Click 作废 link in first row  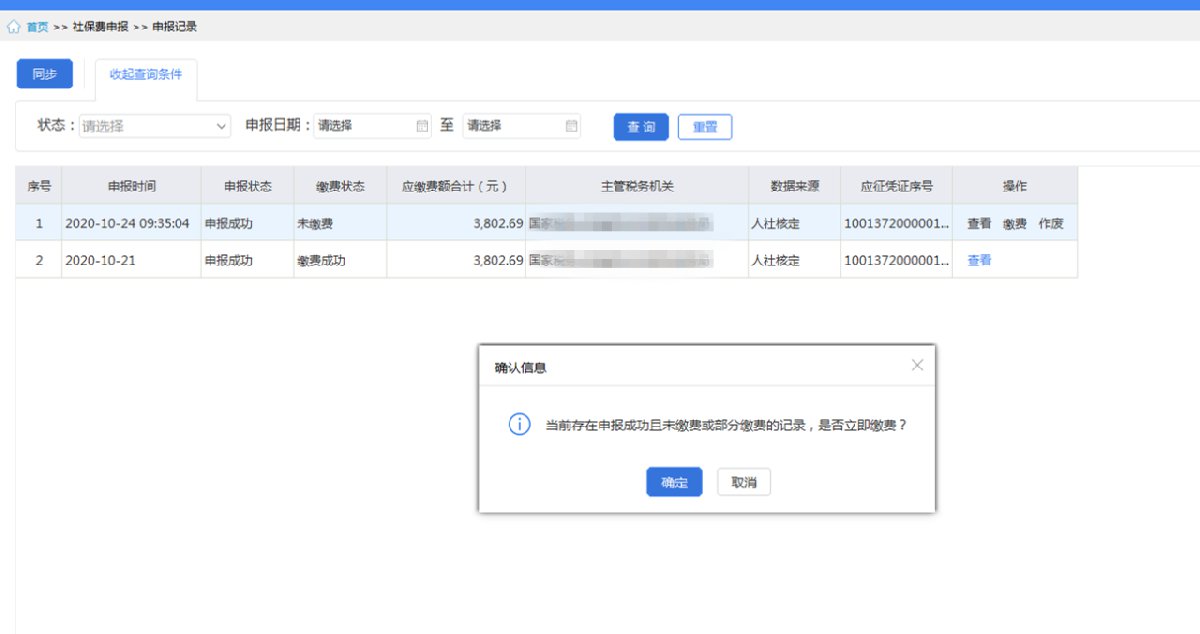point(1051,224)
